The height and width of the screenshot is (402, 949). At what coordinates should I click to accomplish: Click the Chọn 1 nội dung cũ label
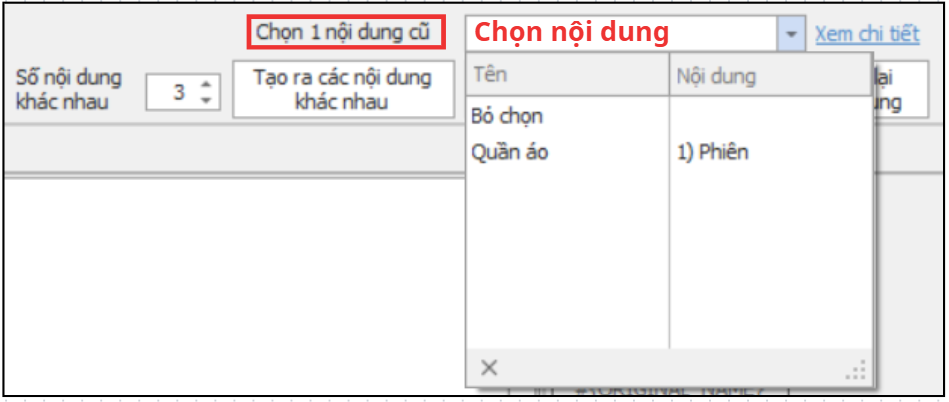[x=342, y=32]
